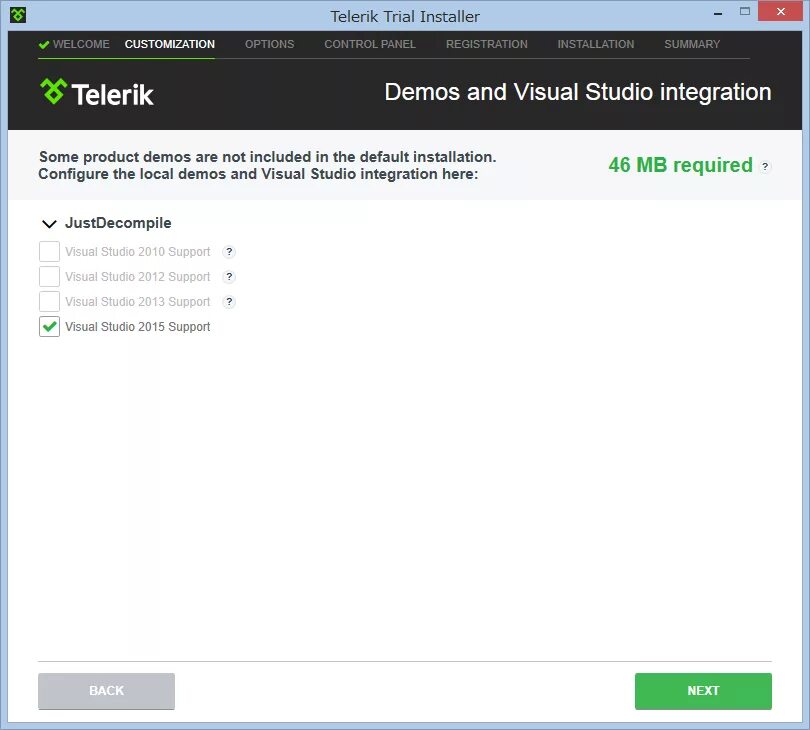Click the JustDecompile section heading
810x730 pixels.
[118, 223]
